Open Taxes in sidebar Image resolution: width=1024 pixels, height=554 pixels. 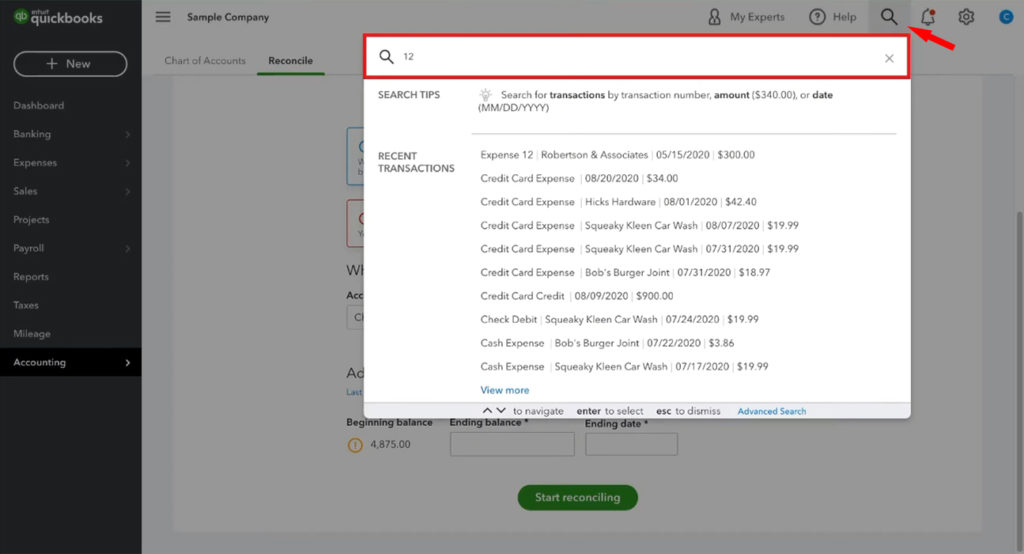click(x=25, y=305)
